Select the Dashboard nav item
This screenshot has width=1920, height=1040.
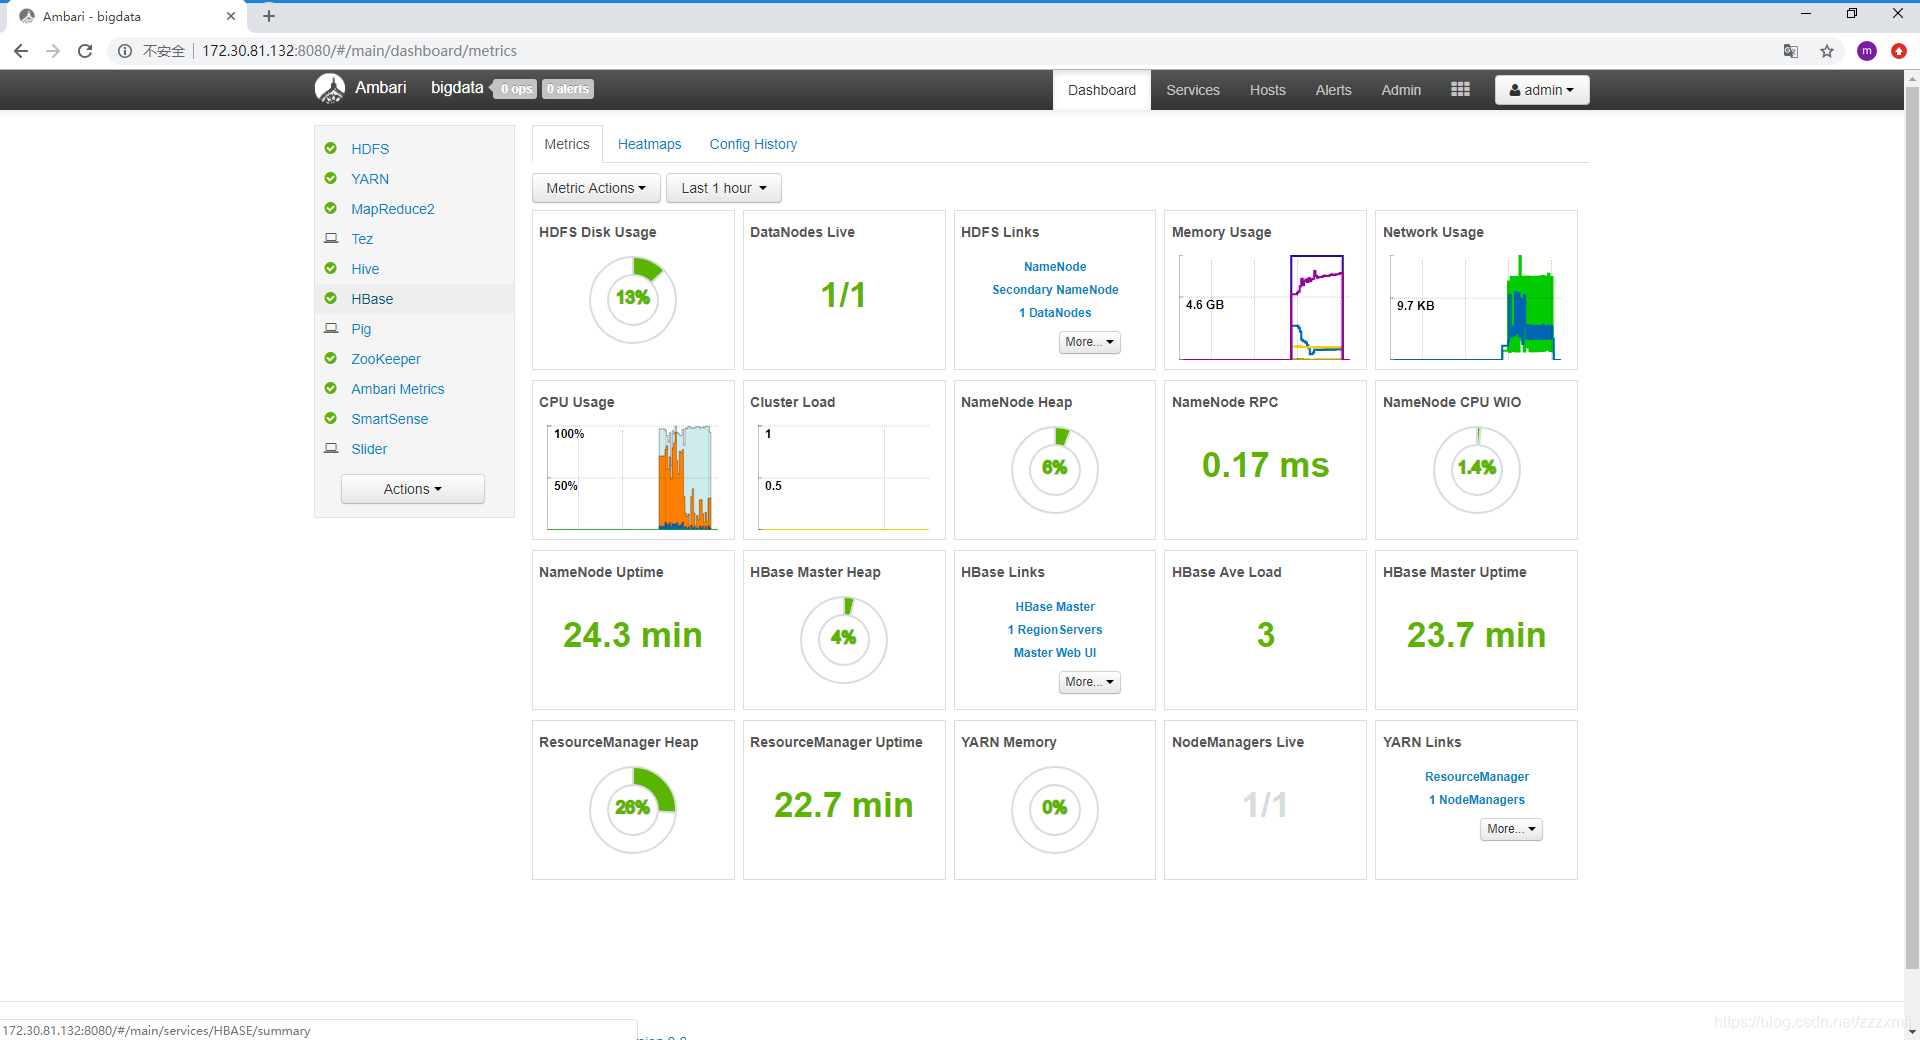1102,90
